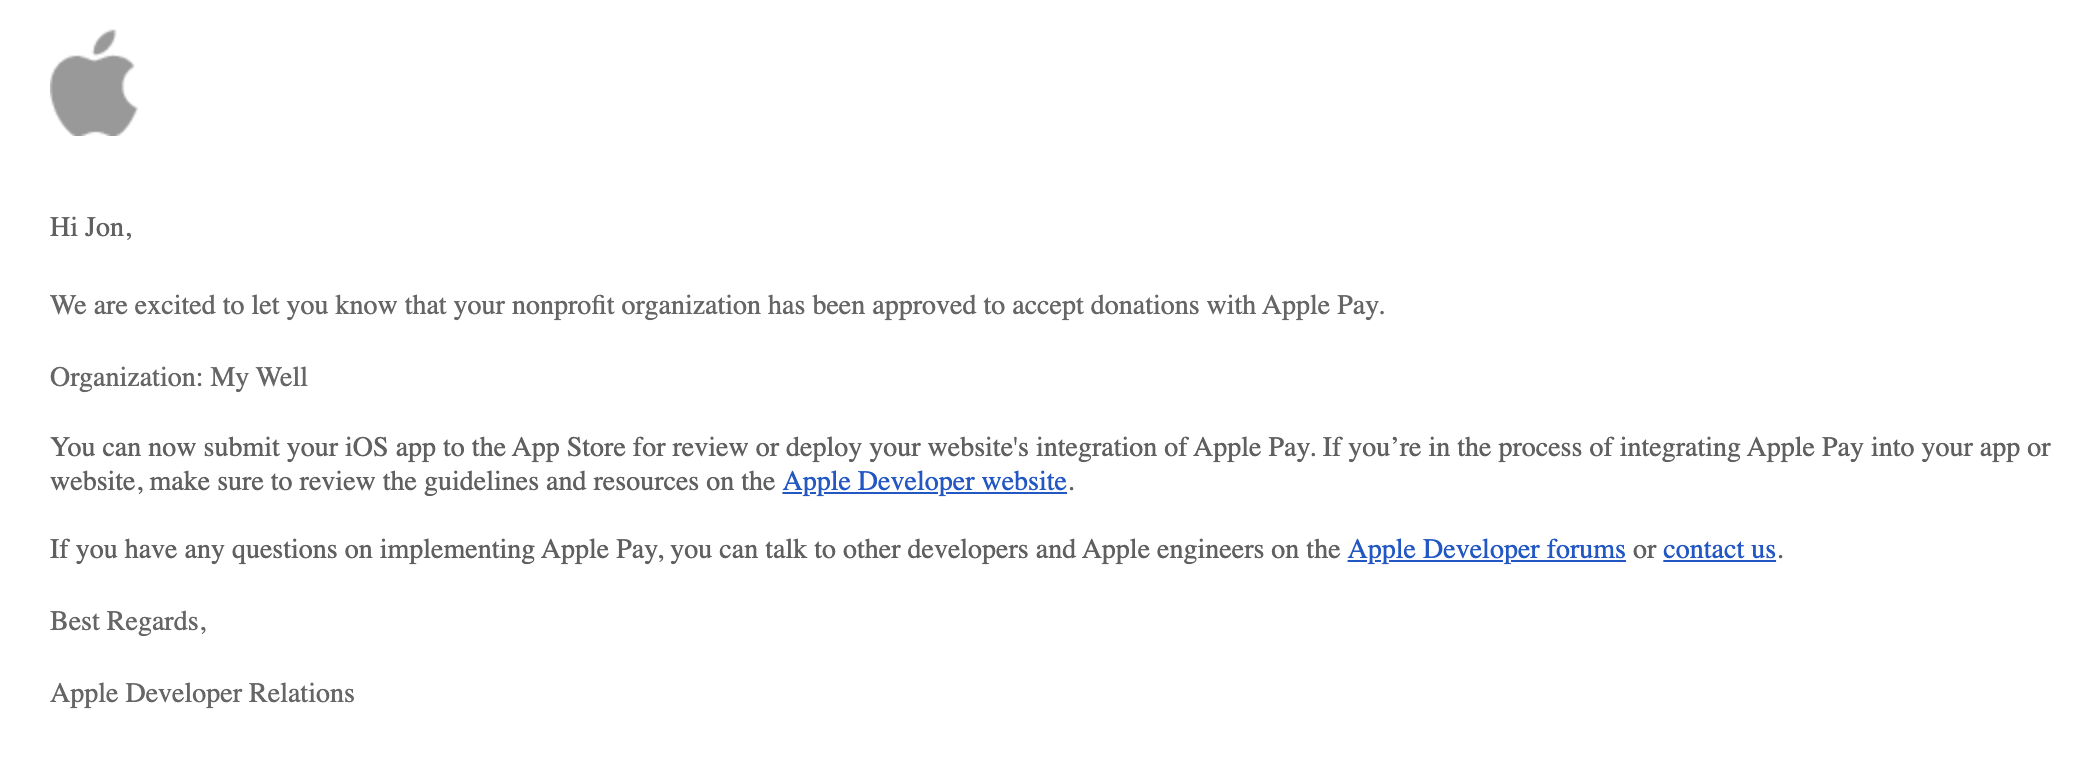Open the Apple Developer forums link
Image resolution: width=2096 pixels, height=784 pixels.
click(1486, 550)
